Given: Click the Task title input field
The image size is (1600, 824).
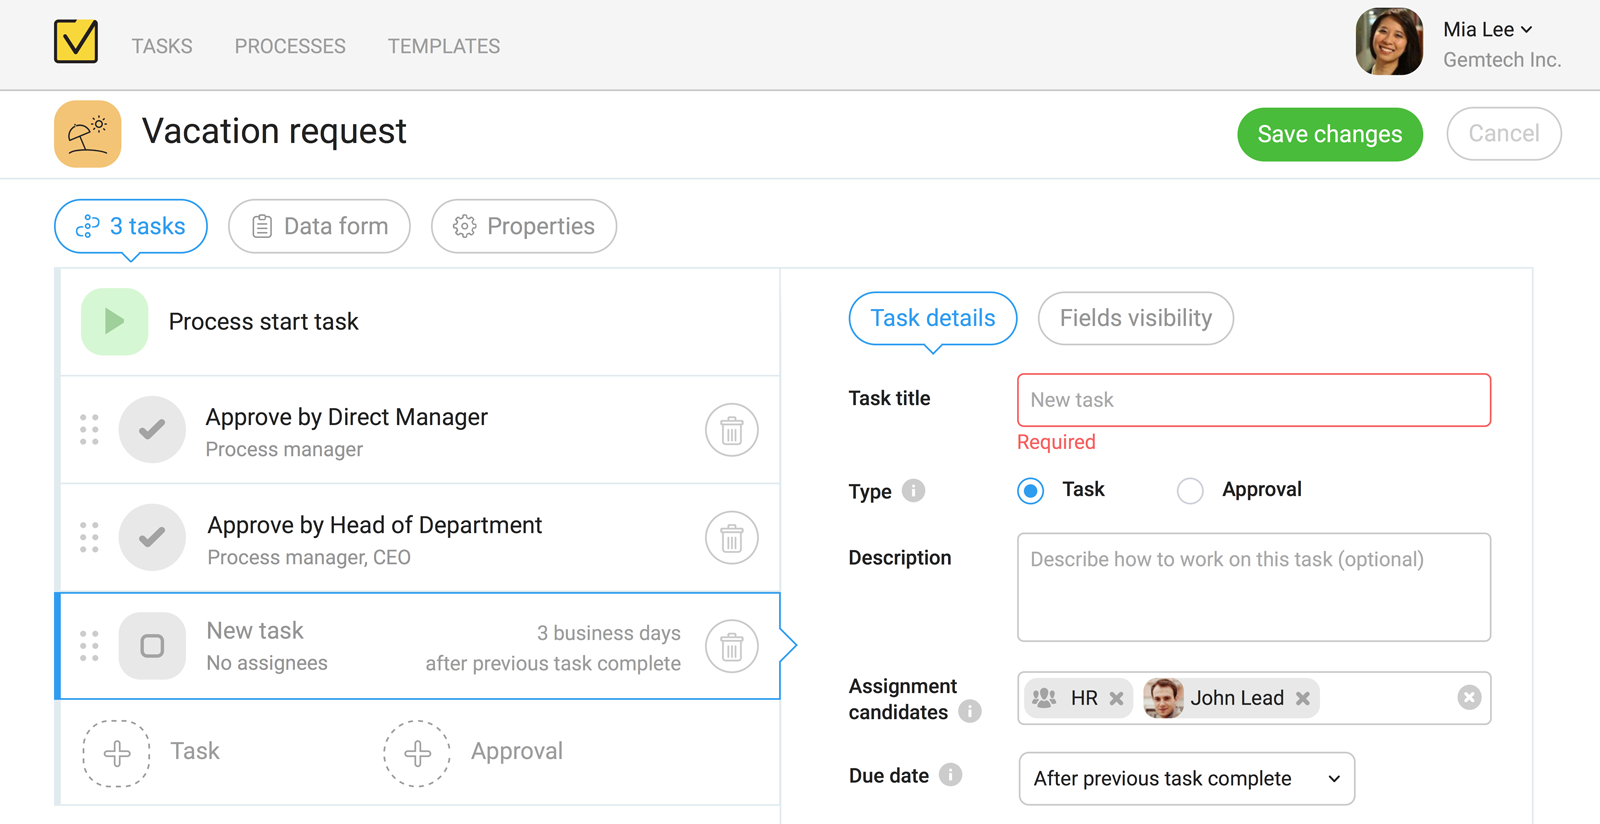Looking at the screenshot, I should click(1253, 400).
